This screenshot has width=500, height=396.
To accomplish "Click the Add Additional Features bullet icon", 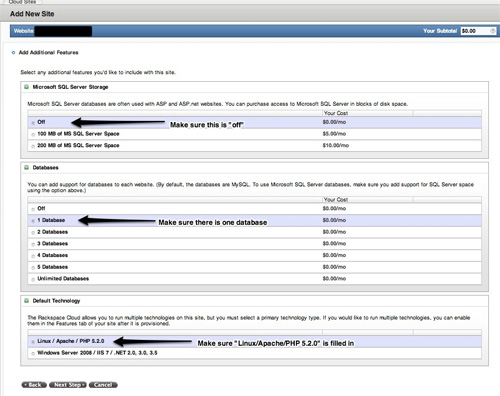I will pos(13,53).
